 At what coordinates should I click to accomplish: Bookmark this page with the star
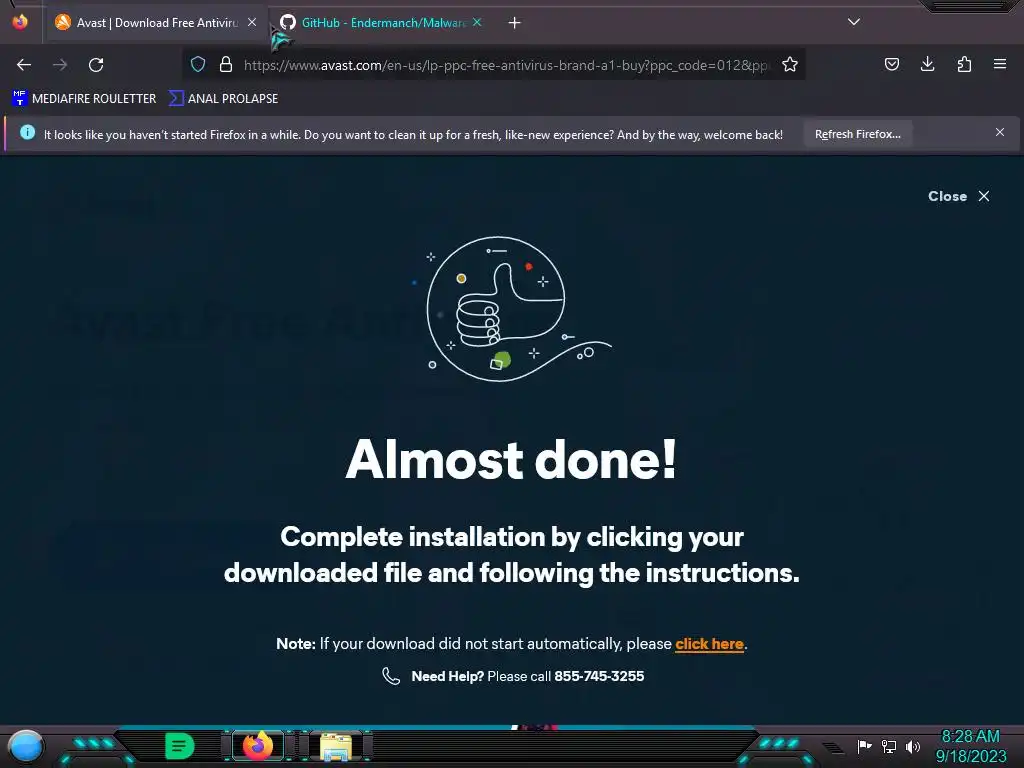(790, 64)
